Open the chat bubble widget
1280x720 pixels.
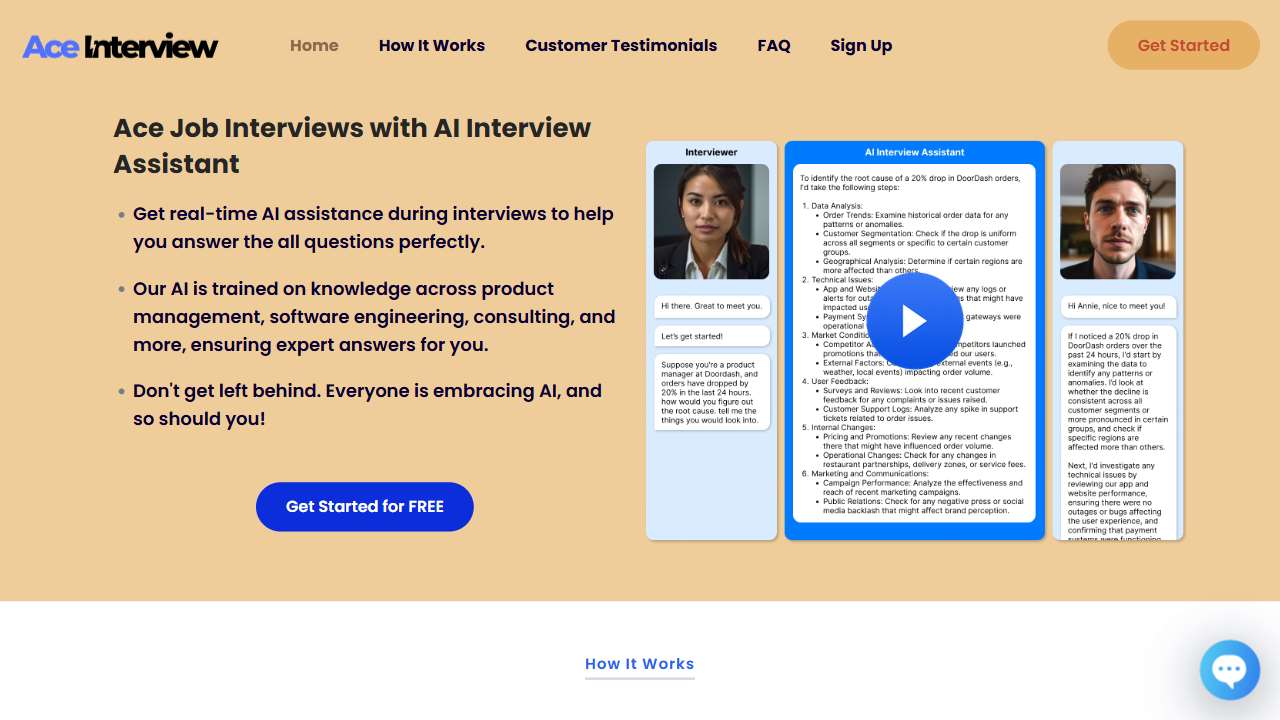pyautogui.click(x=1229, y=669)
